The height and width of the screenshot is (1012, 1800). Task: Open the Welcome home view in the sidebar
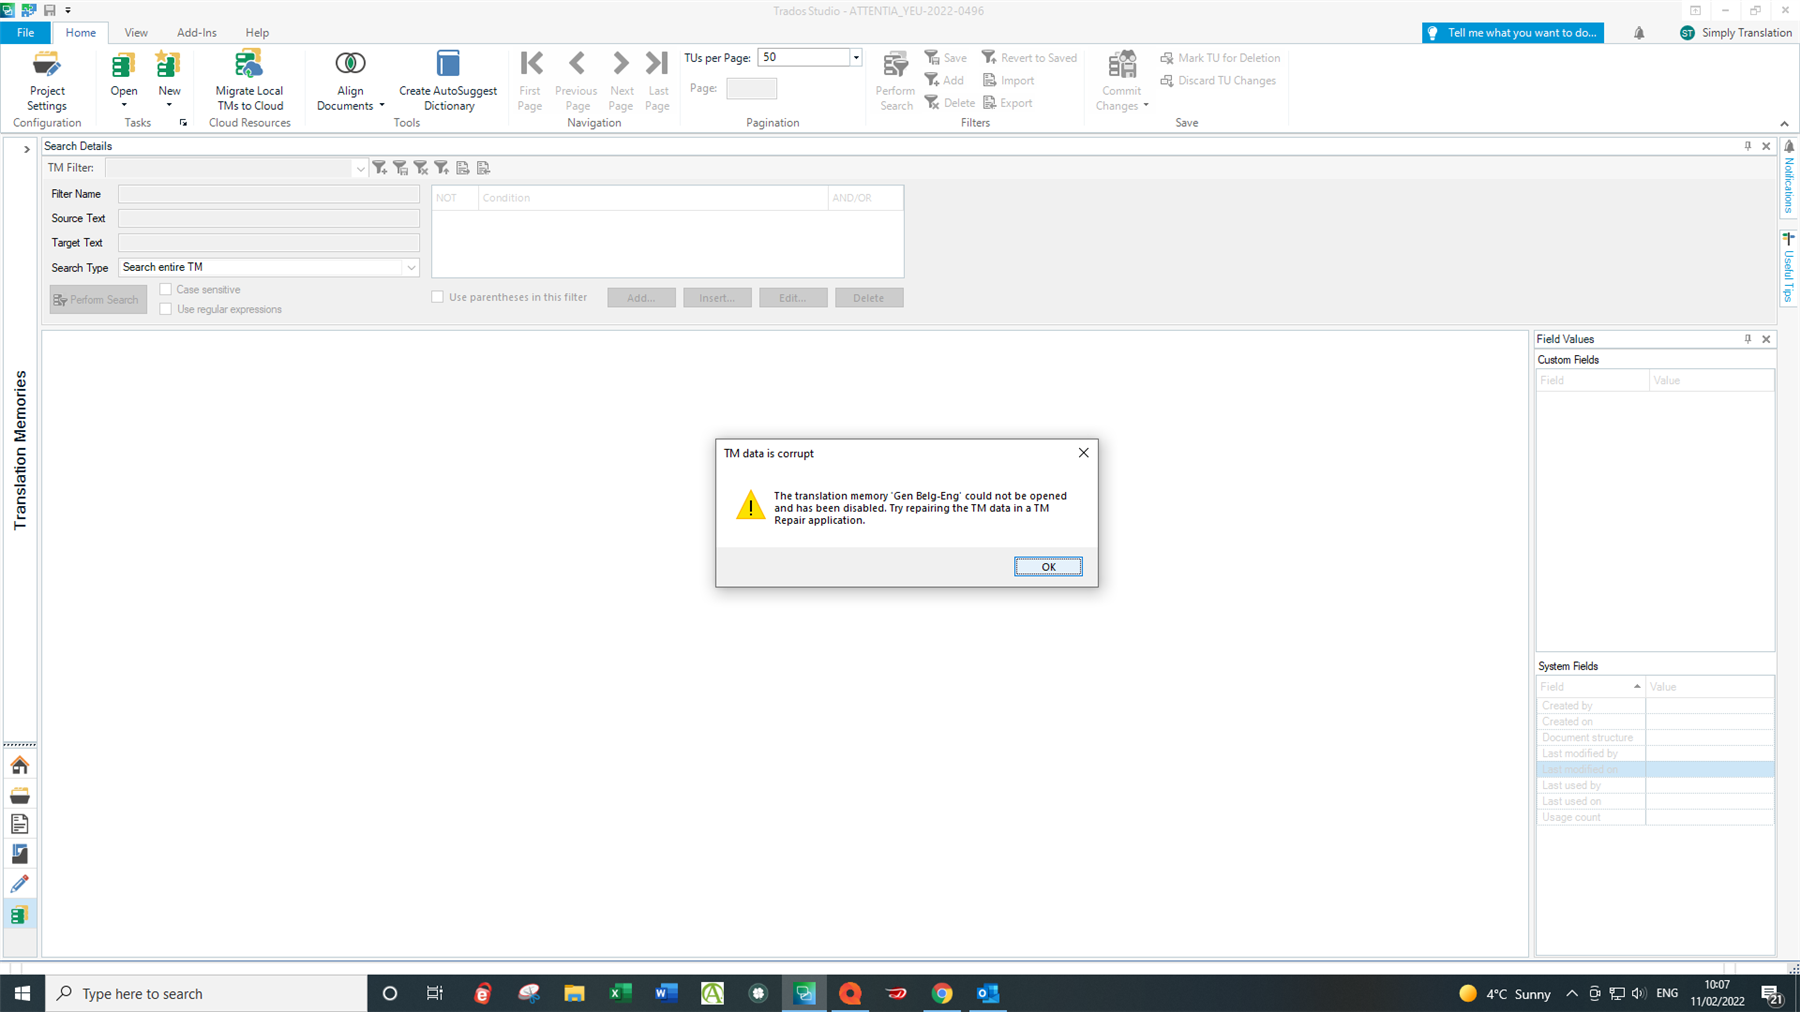click(x=20, y=765)
